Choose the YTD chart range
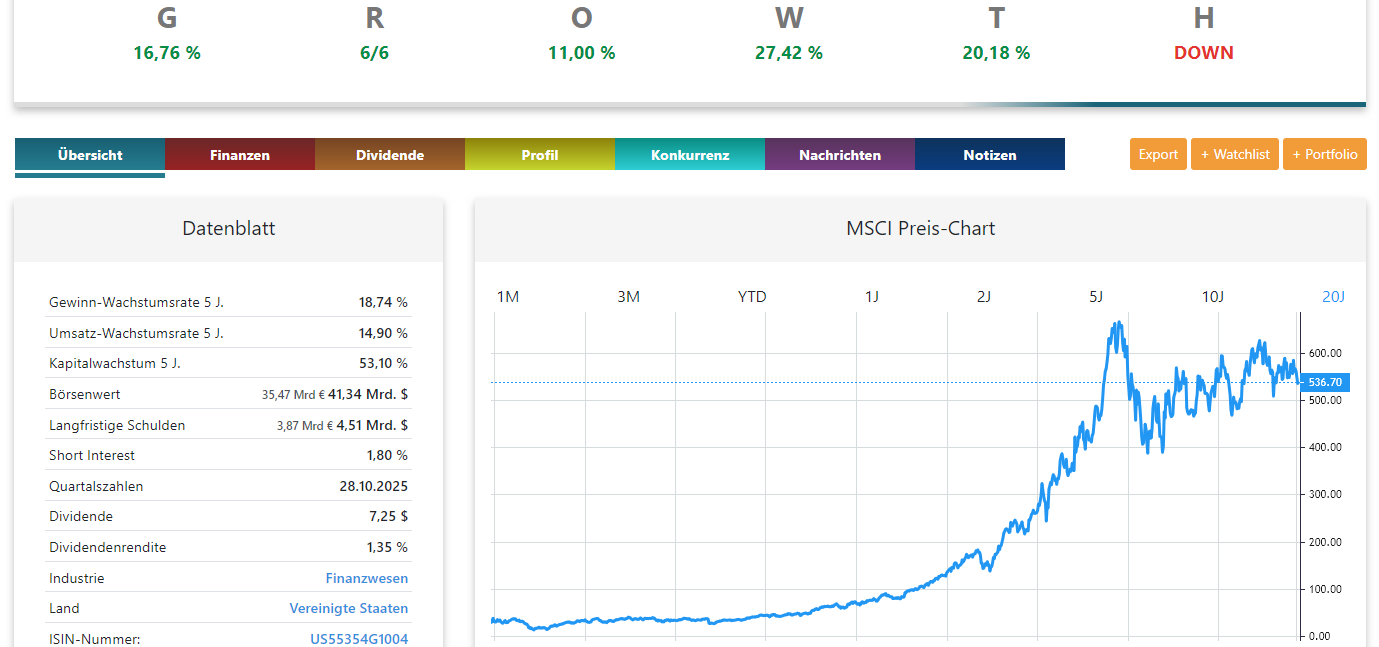 tap(752, 297)
